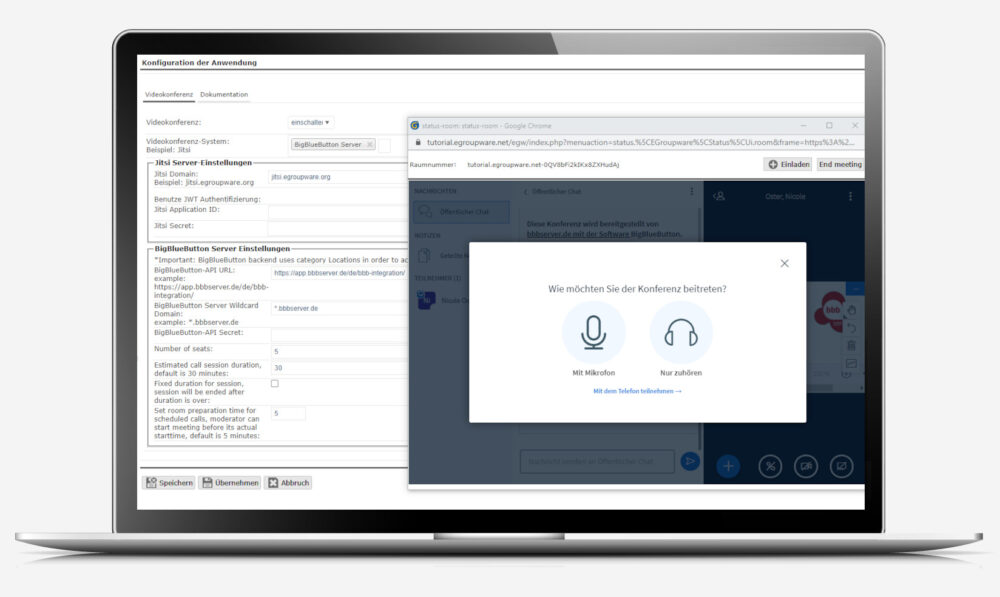This screenshot has width=1000, height=597.
Task: Click the Speichern button
Action: [x=169, y=483]
